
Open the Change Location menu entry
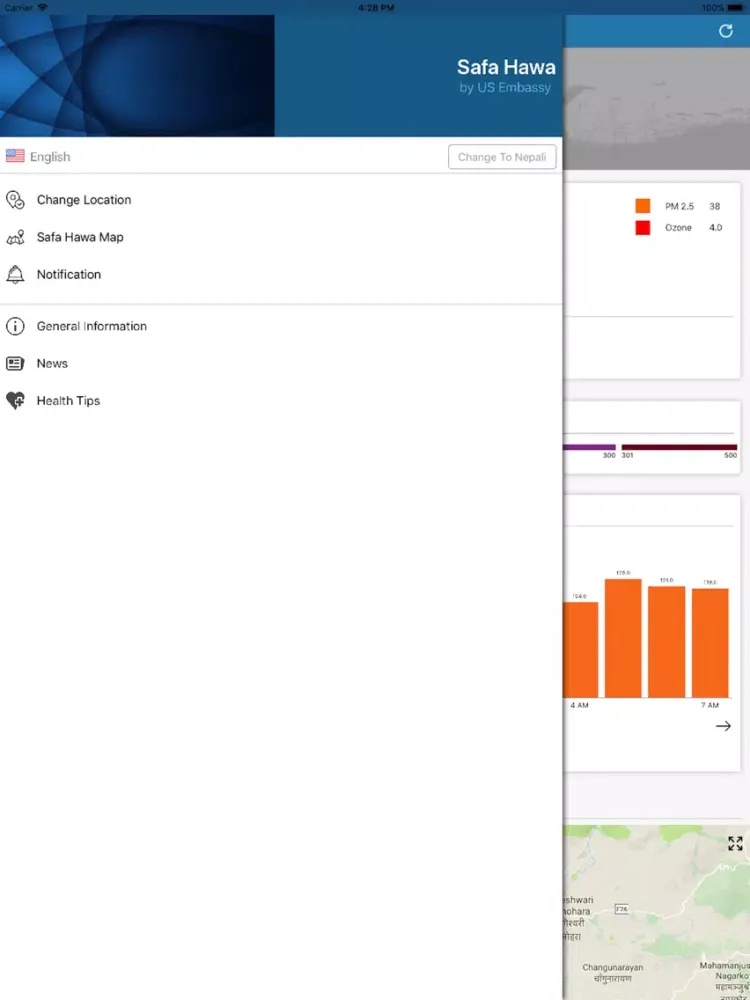pos(281,200)
